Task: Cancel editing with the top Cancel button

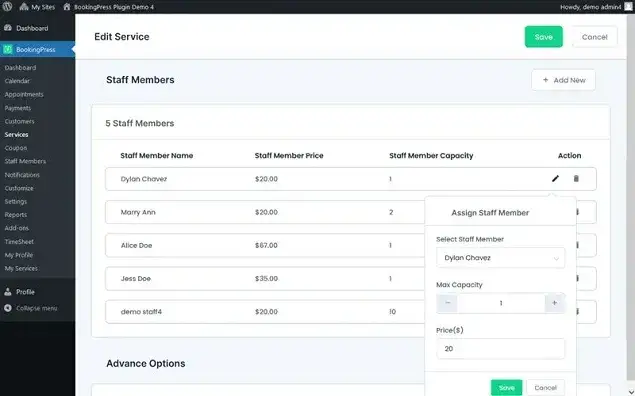Action: pos(595,37)
